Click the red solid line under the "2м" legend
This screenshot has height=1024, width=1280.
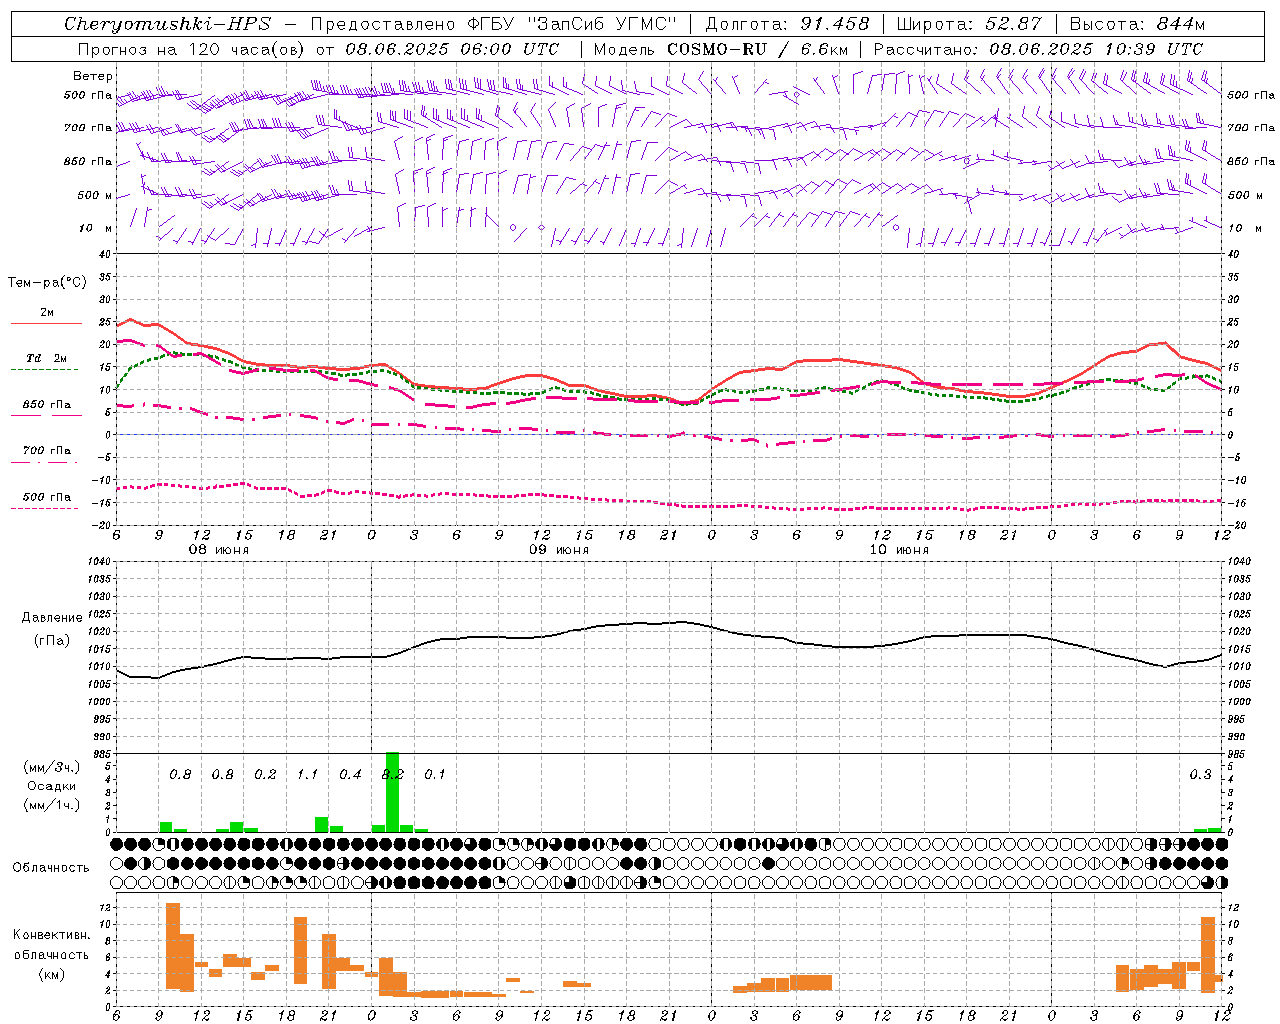[x=46, y=324]
